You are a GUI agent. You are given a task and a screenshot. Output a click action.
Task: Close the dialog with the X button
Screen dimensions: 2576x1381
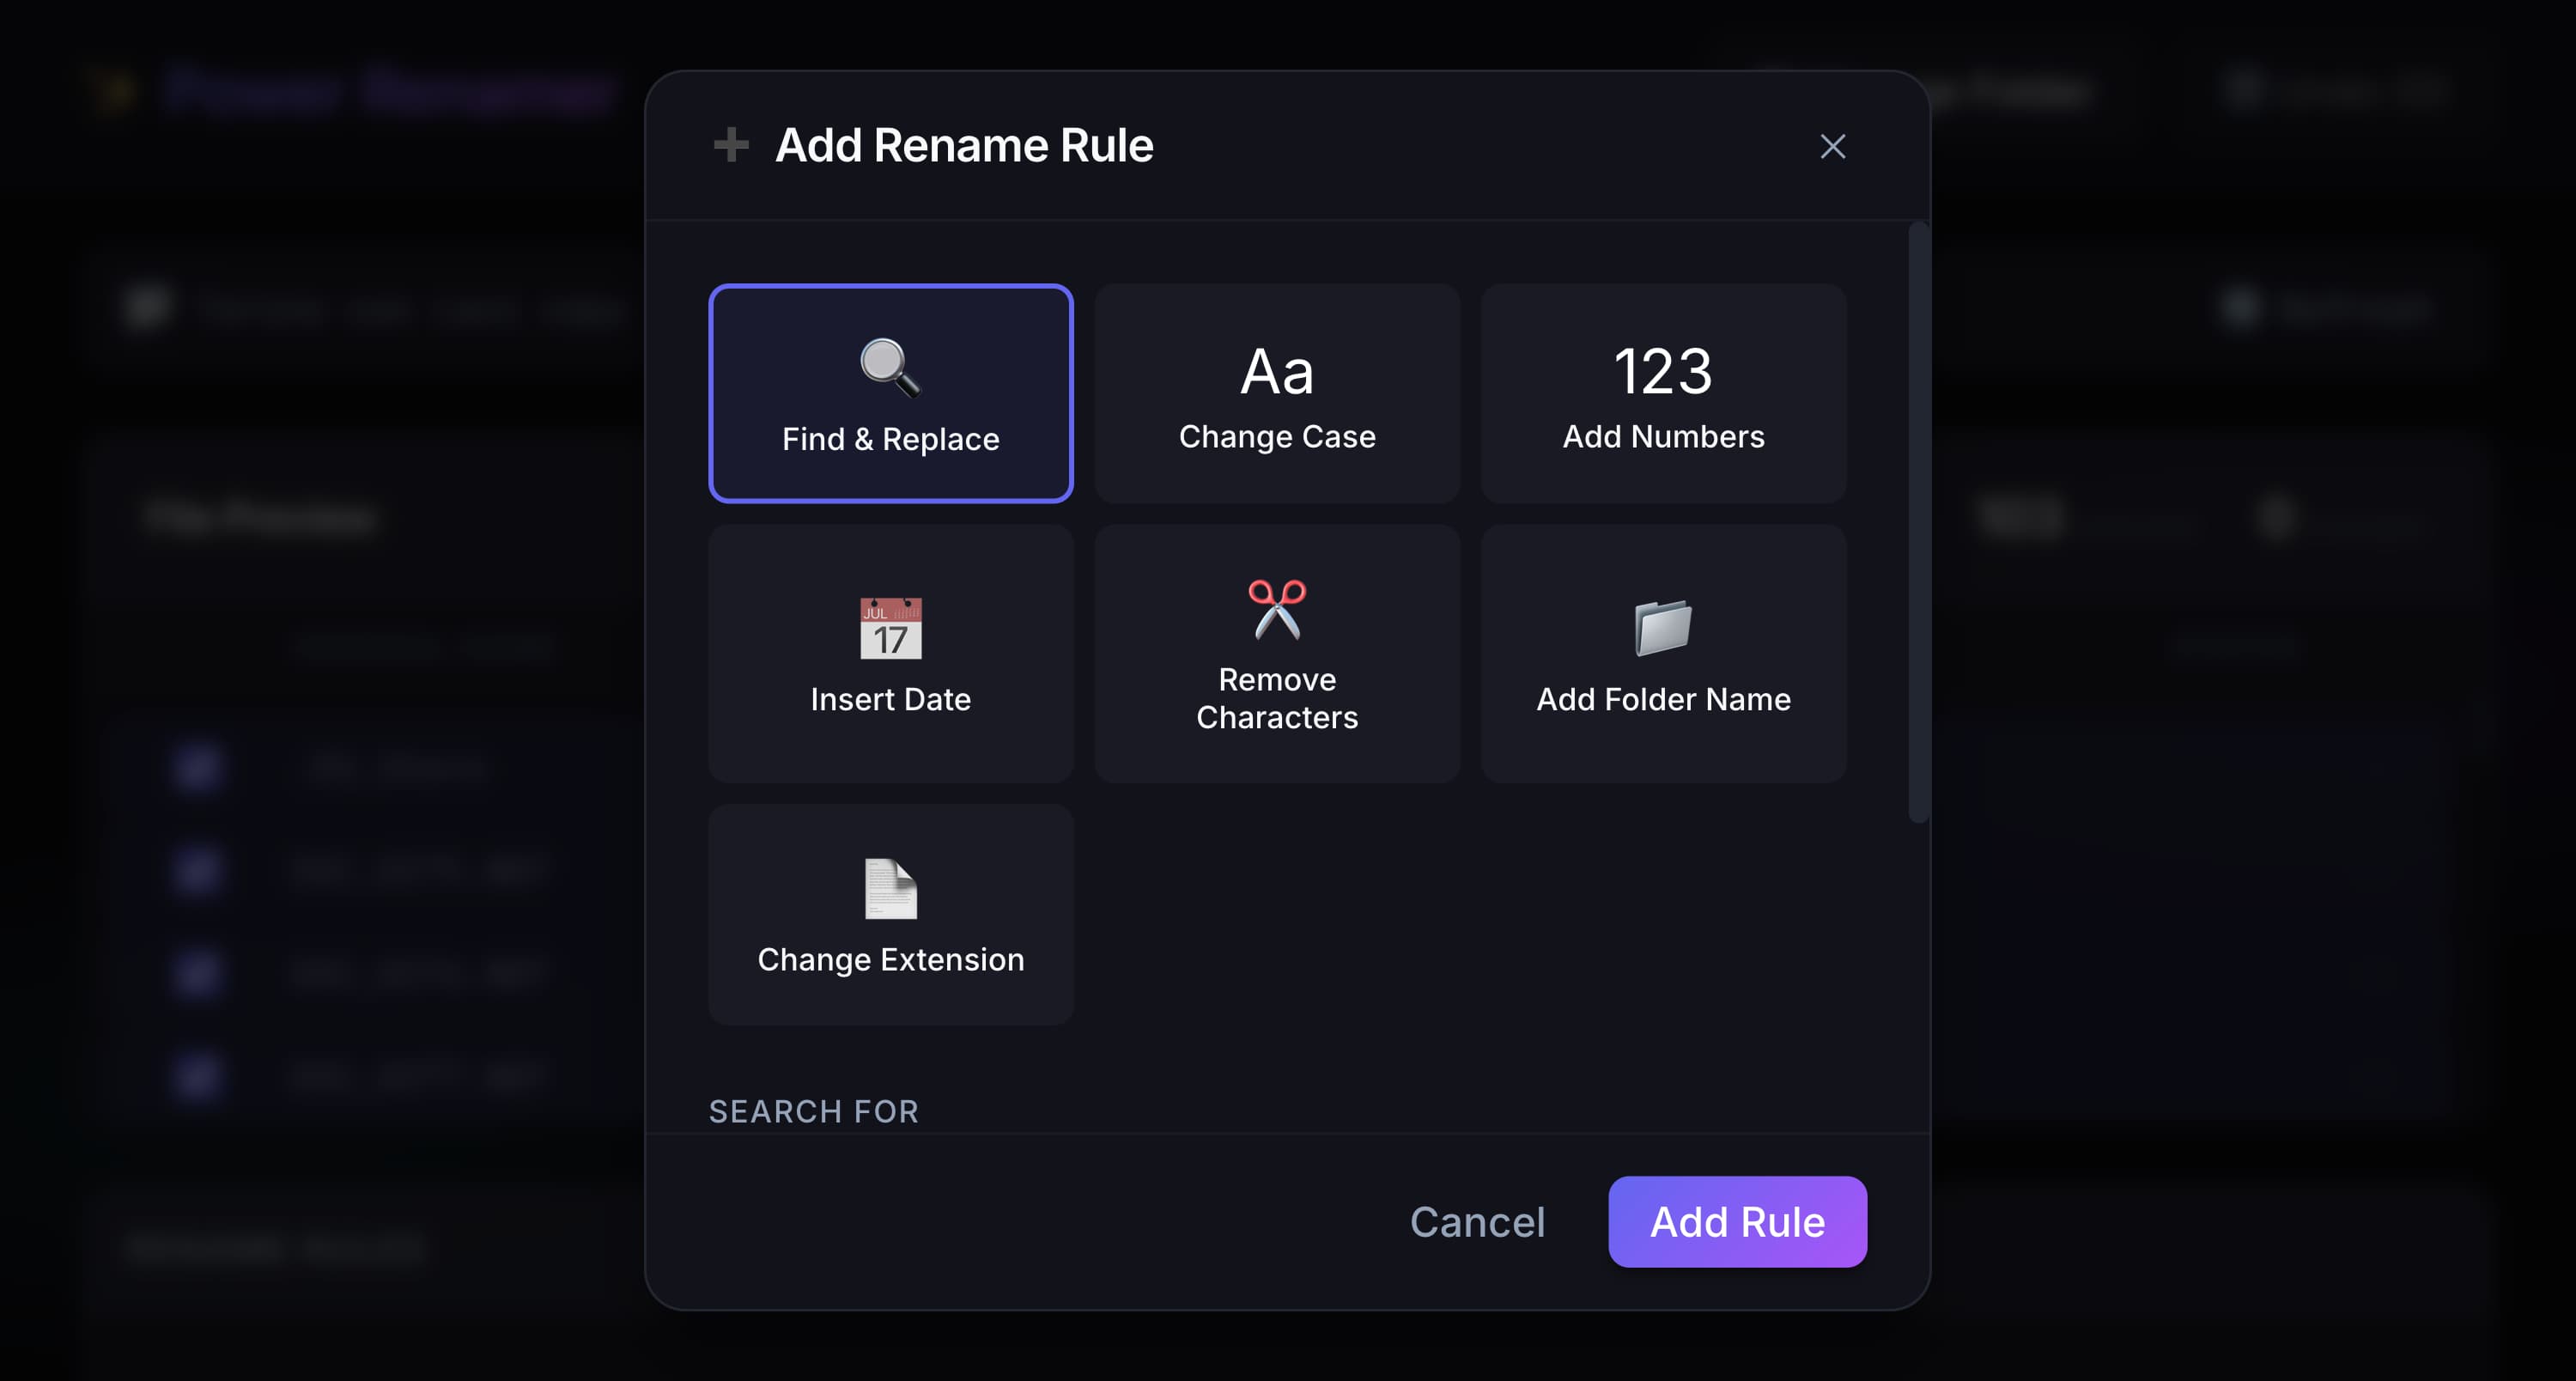1832,147
